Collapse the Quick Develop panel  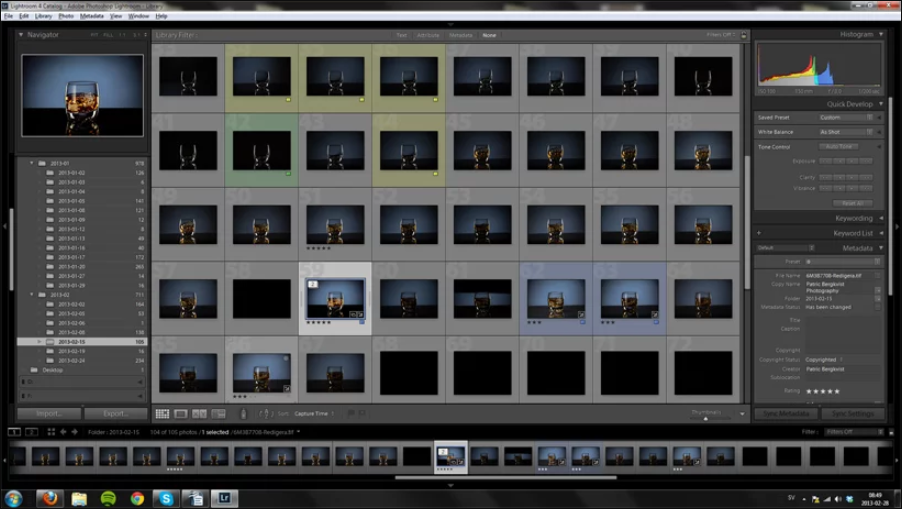tap(881, 104)
